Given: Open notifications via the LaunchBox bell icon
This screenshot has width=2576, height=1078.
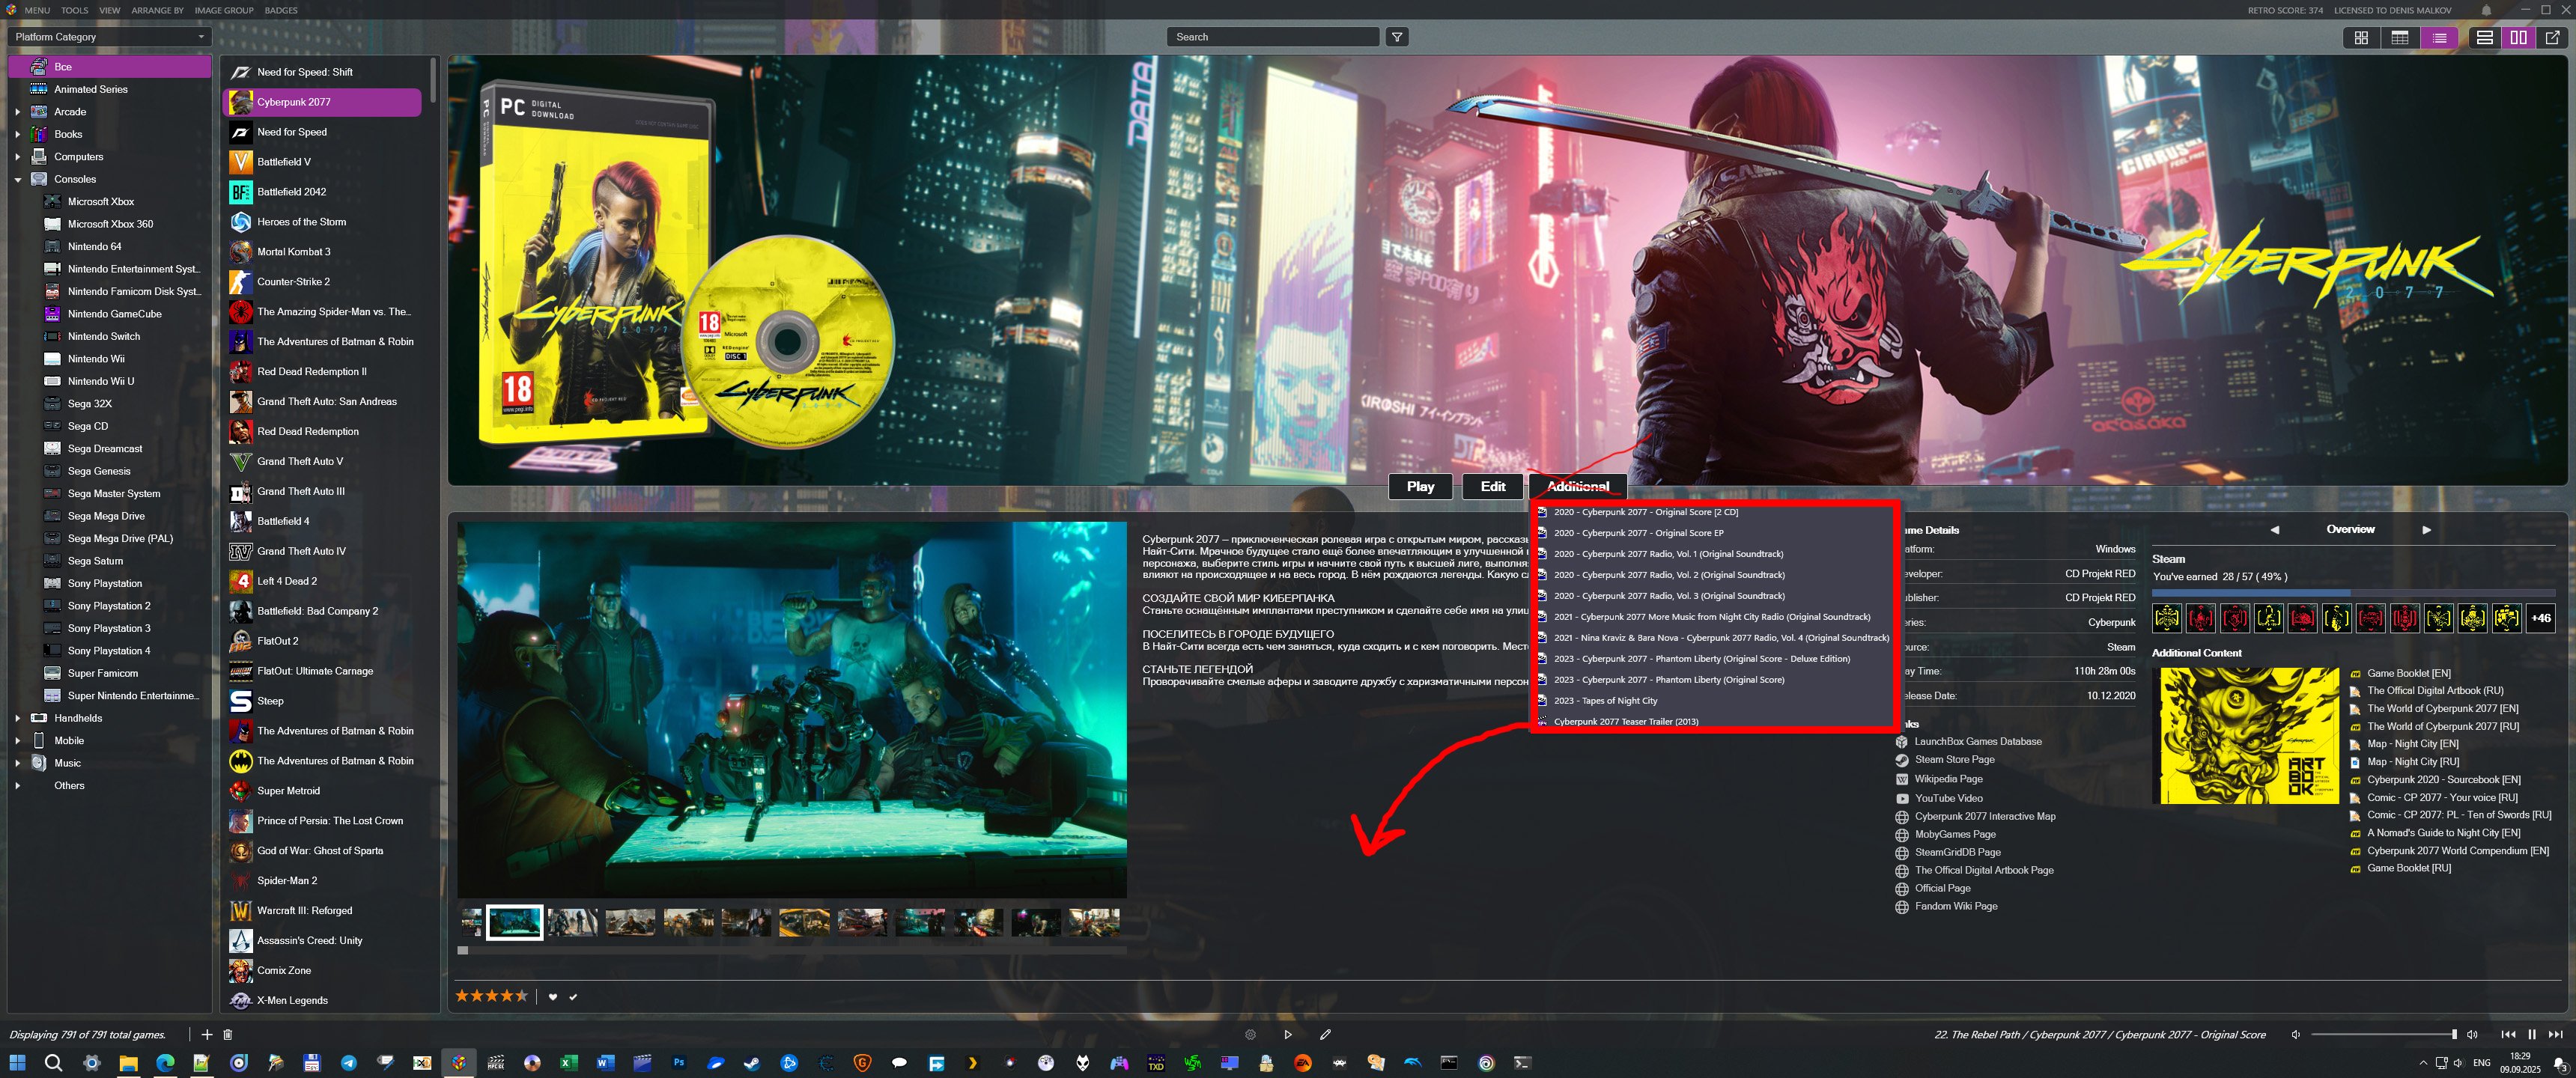Looking at the screenshot, I should [2486, 10].
